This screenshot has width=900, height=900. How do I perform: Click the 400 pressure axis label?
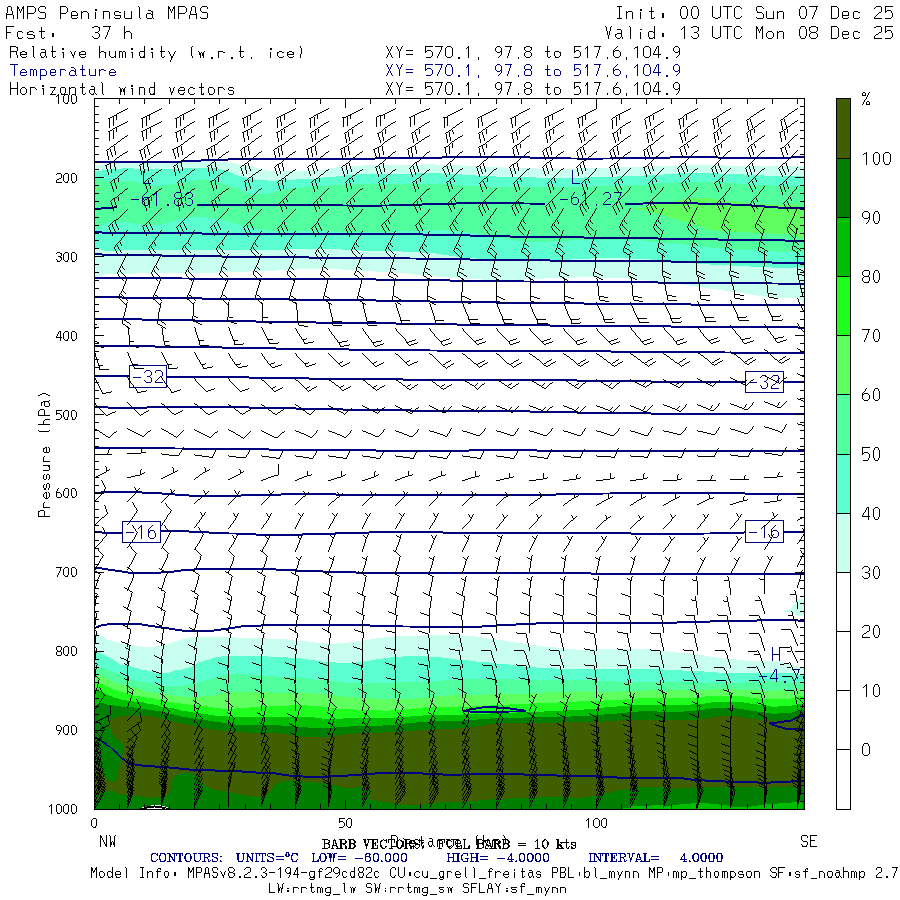pyautogui.click(x=66, y=336)
